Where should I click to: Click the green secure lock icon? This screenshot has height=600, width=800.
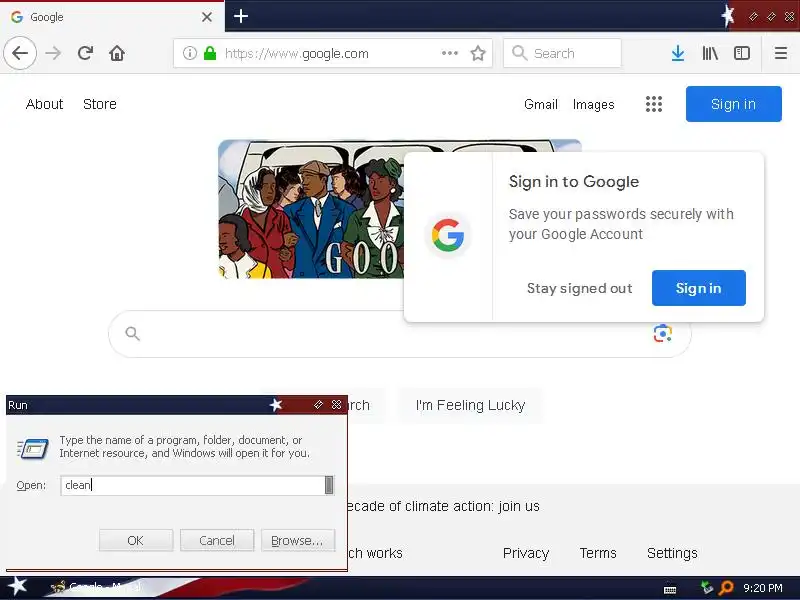coord(210,53)
